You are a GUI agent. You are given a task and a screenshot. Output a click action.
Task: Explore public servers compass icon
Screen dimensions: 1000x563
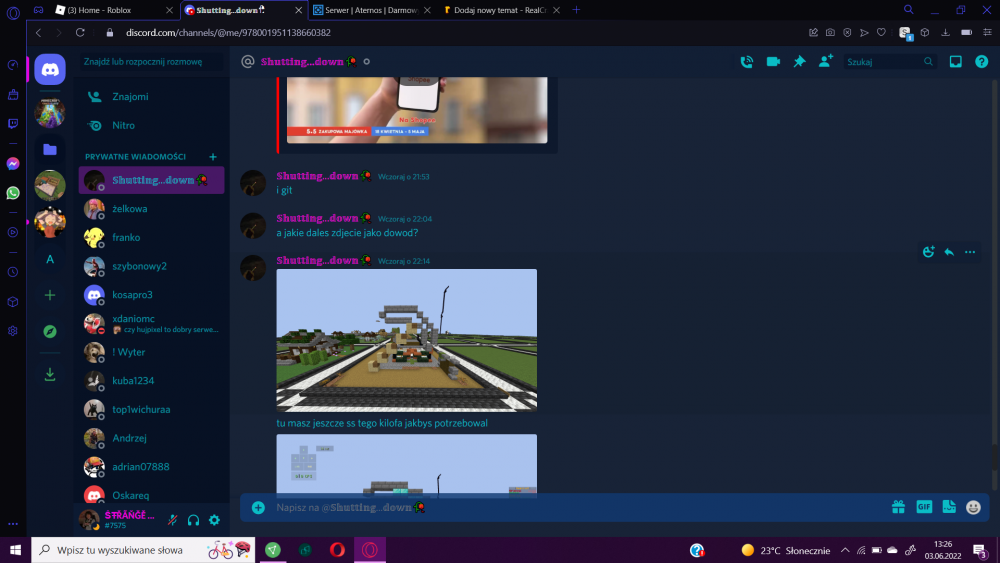(x=50, y=332)
